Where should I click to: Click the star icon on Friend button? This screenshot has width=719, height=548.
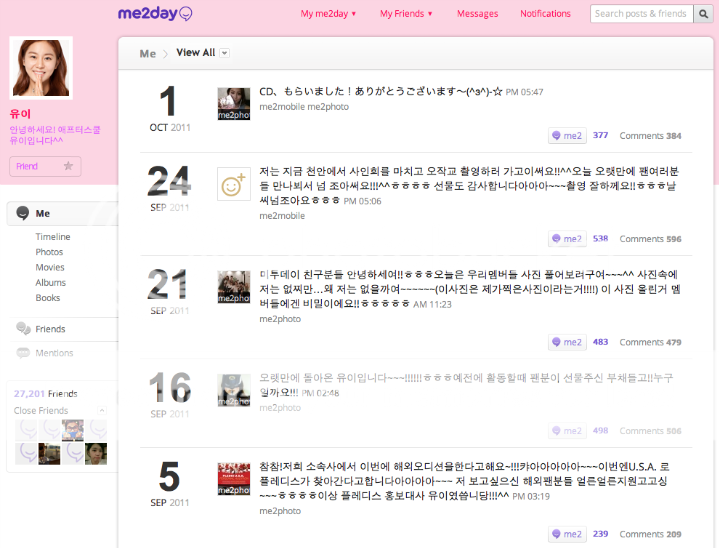click(x=68, y=166)
